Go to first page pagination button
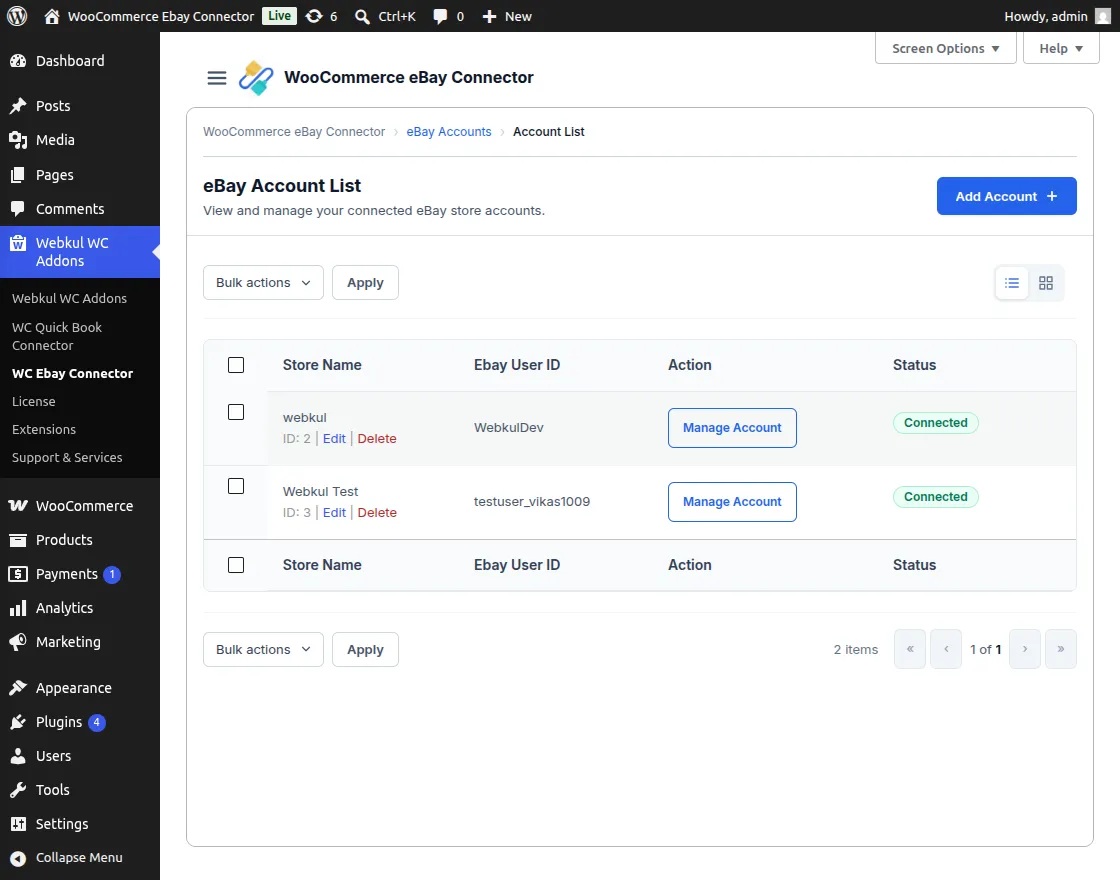This screenshot has width=1120, height=880. tap(909, 649)
